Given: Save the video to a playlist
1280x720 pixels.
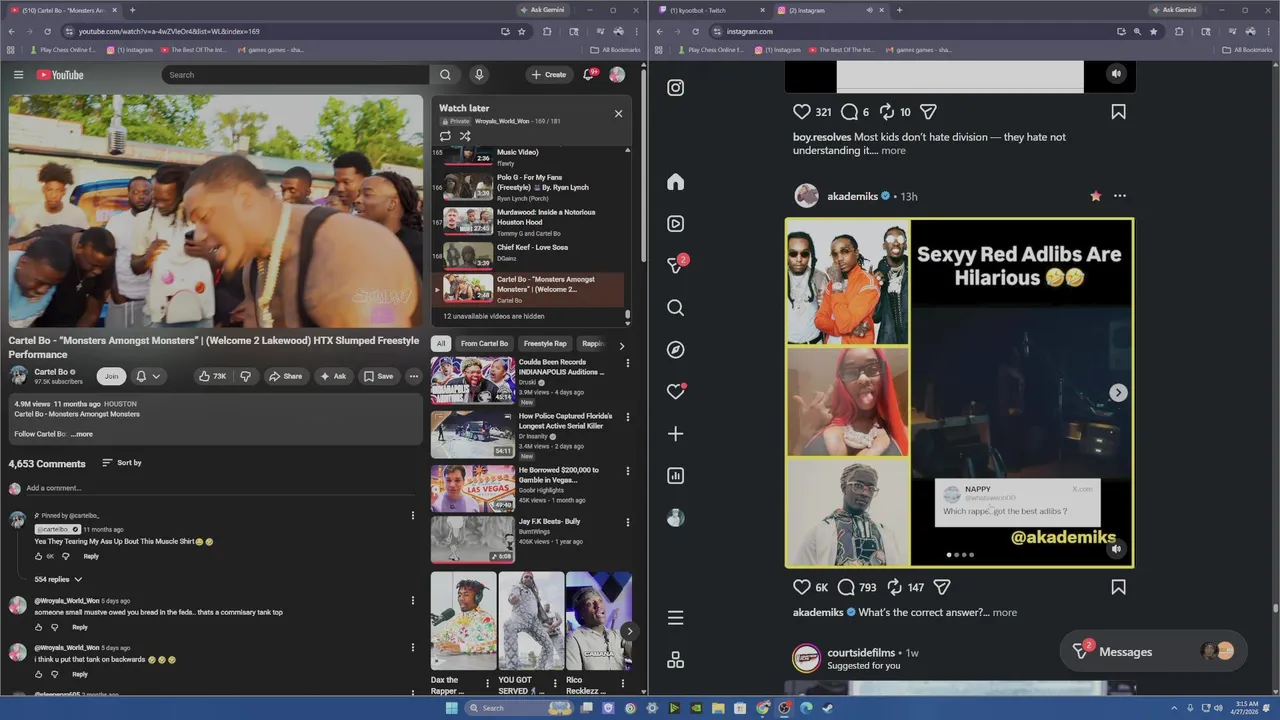Looking at the screenshot, I should (378, 376).
